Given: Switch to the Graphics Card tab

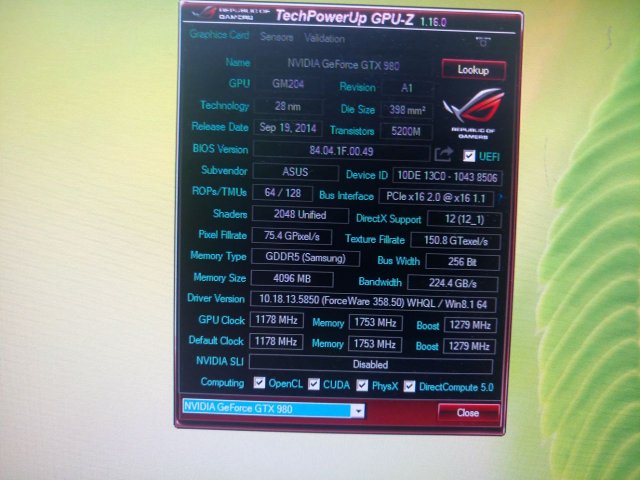Looking at the screenshot, I should [219, 35].
